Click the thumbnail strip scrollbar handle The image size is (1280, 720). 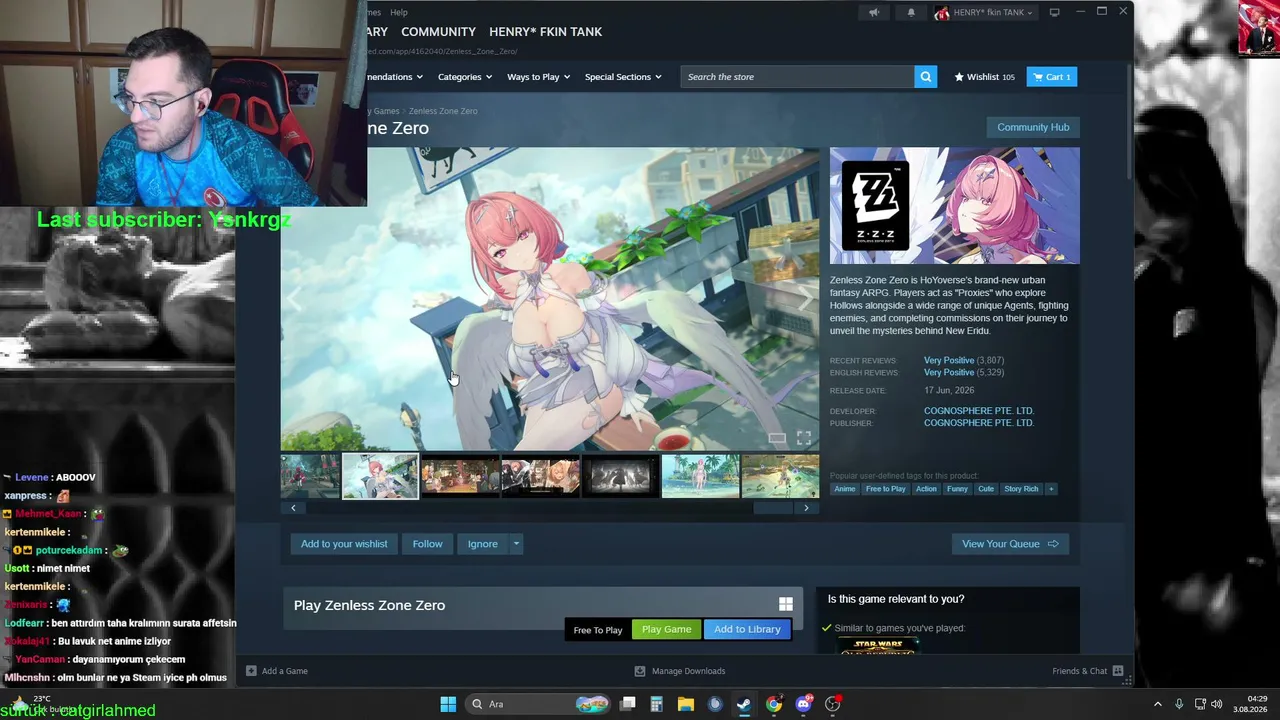click(x=772, y=508)
